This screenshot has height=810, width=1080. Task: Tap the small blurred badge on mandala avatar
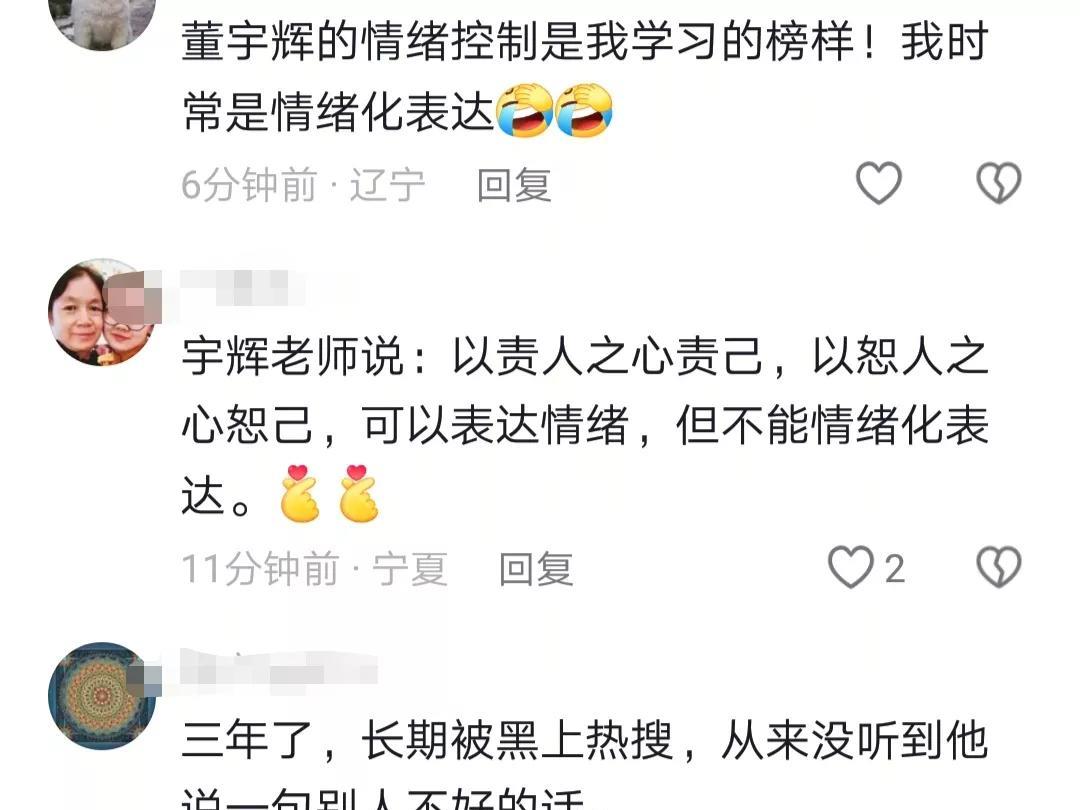pos(143,678)
